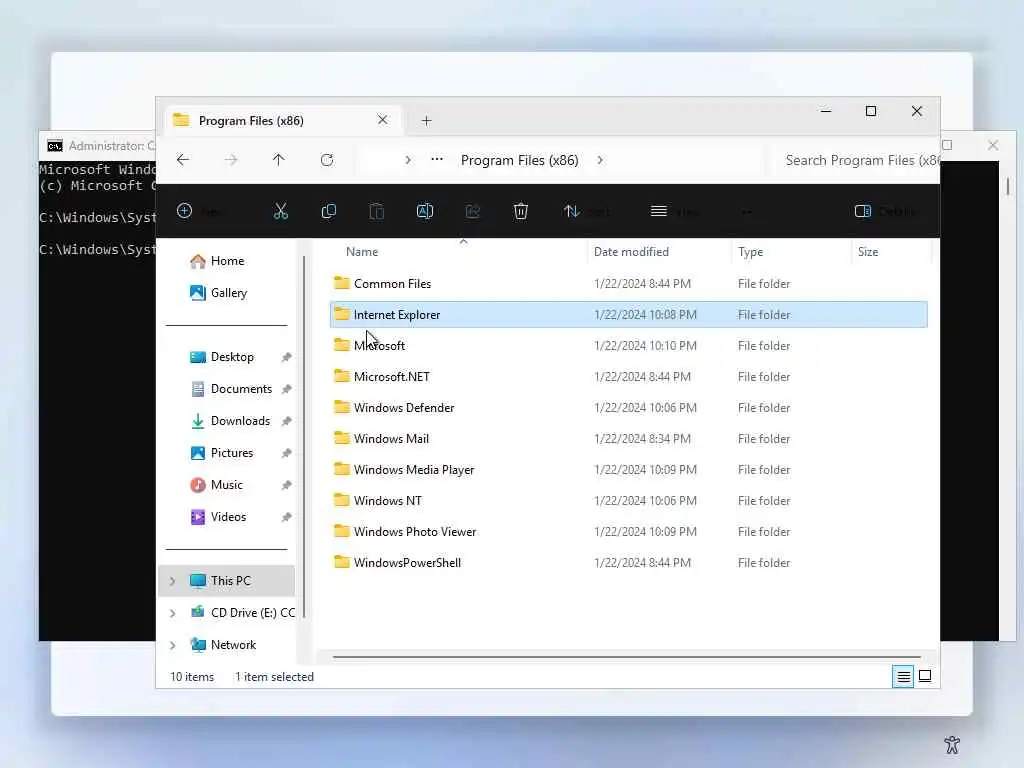
Task: Close the Program Files (x86) tab
Action: 383,120
